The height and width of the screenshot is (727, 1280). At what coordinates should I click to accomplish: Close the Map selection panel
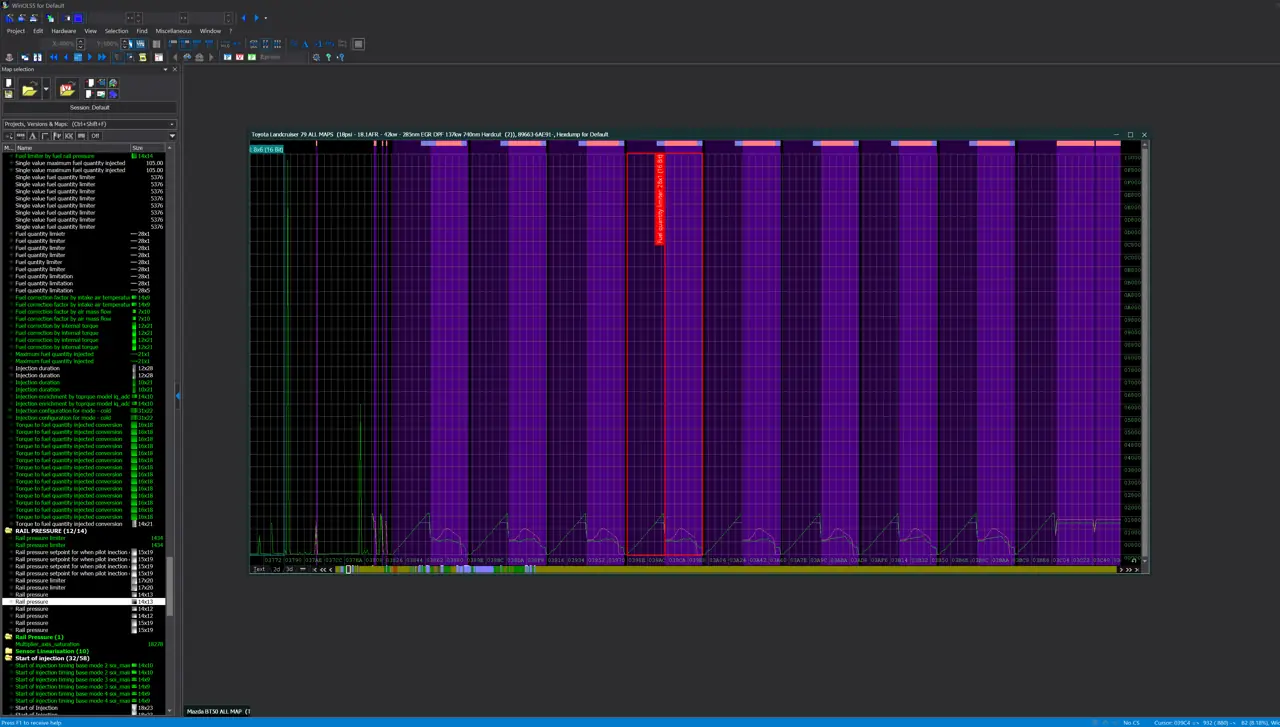click(175, 69)
